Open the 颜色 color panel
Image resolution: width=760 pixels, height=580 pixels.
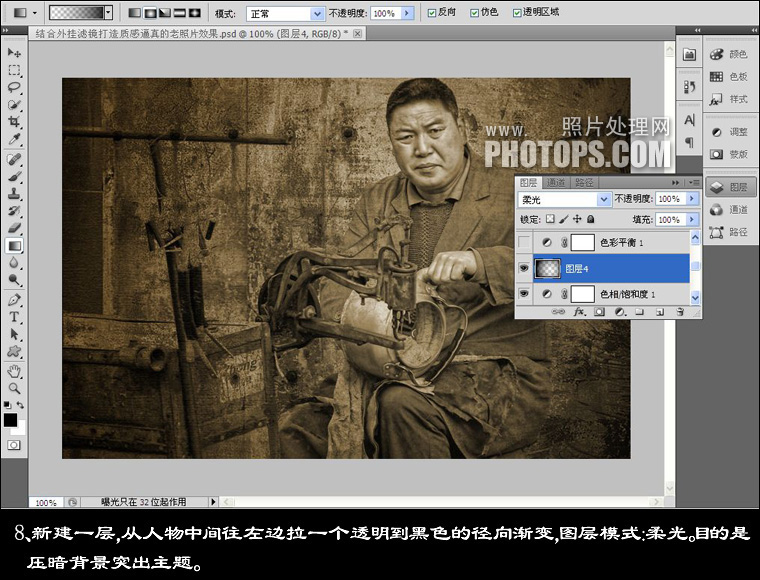729,54
